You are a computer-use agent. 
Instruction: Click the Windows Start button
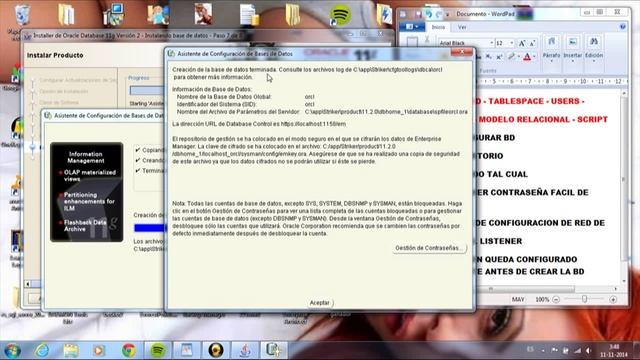12,350
